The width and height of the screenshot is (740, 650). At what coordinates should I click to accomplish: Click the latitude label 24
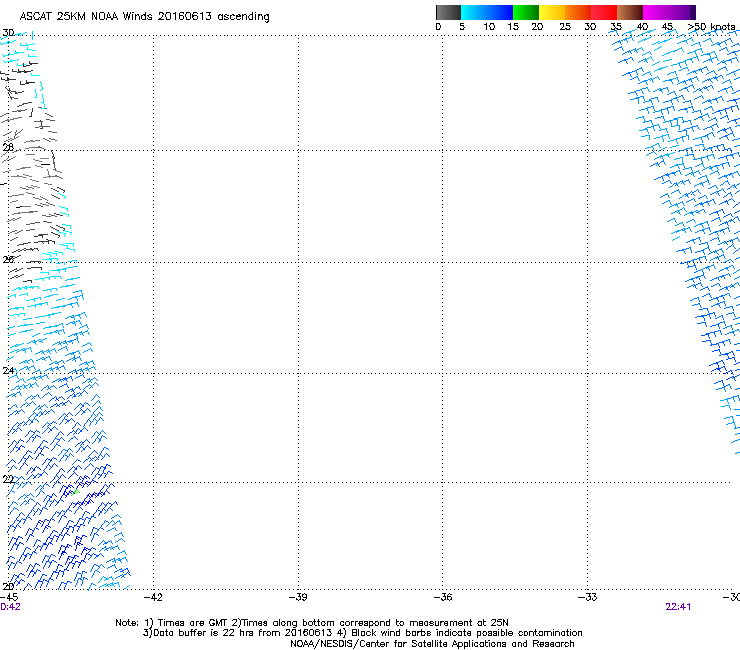pos(8,371)
